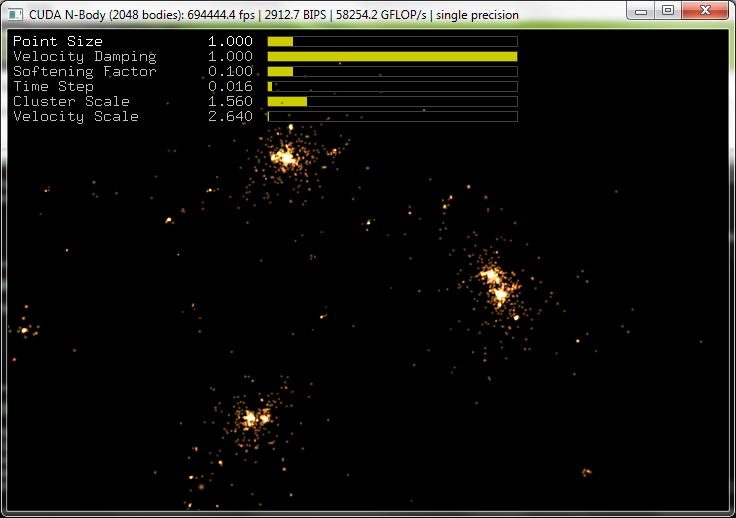The width and height of the screenshot is (736, 518).
Task: Click the star cluster on the right
Action: (x=497, y=284)
